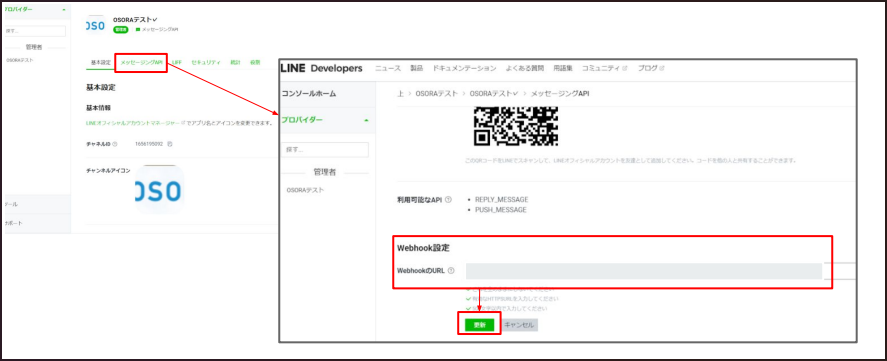The height and width of the screenshot is (361, 887).
Task: Focus search field in front window sidebar
Action: click(325, 150)
